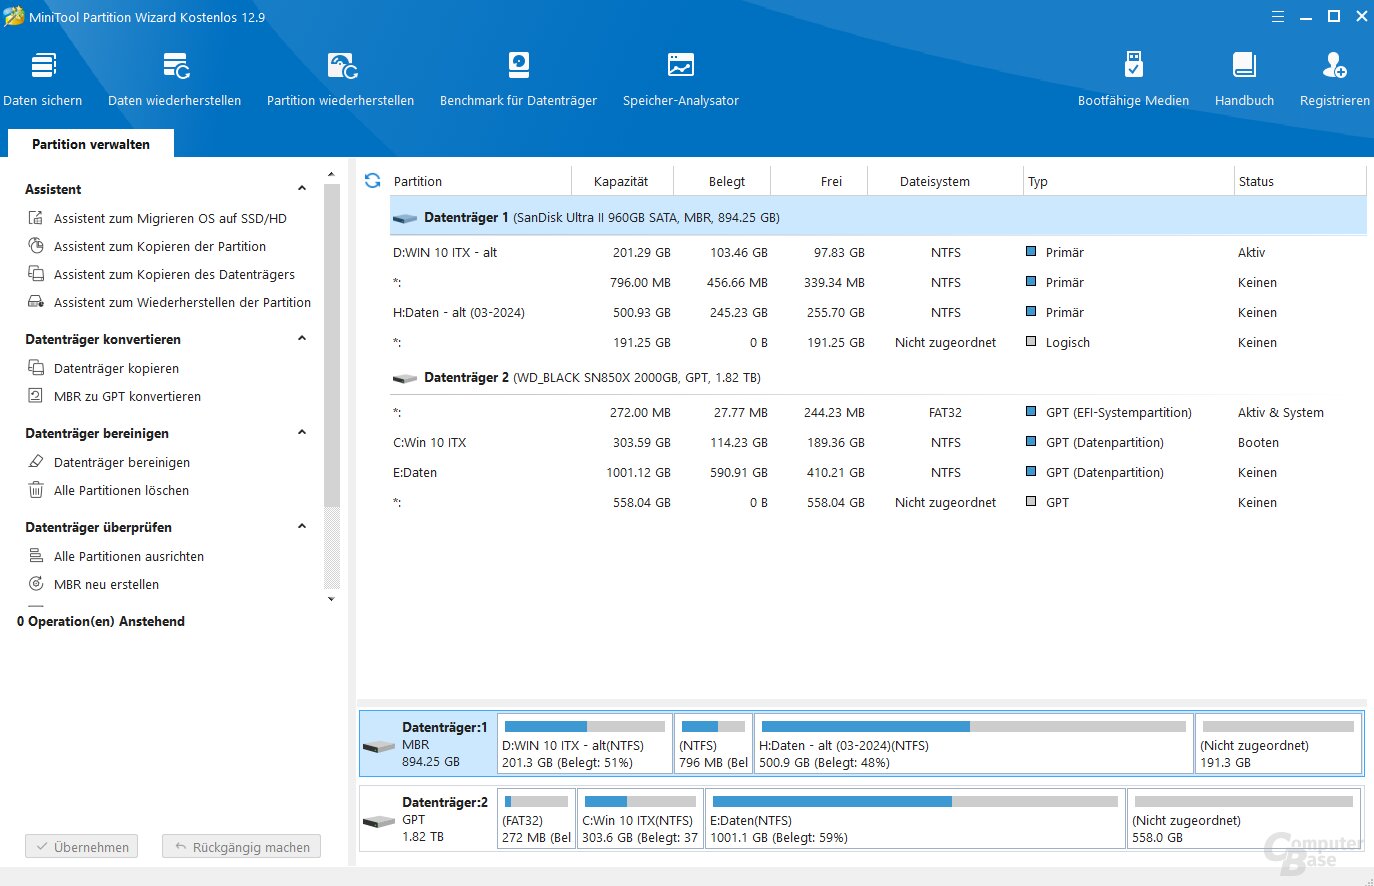The image size is (1374, 886).
Task: Collapse the Datenträger überprüfen section
Action: point(302,527)
